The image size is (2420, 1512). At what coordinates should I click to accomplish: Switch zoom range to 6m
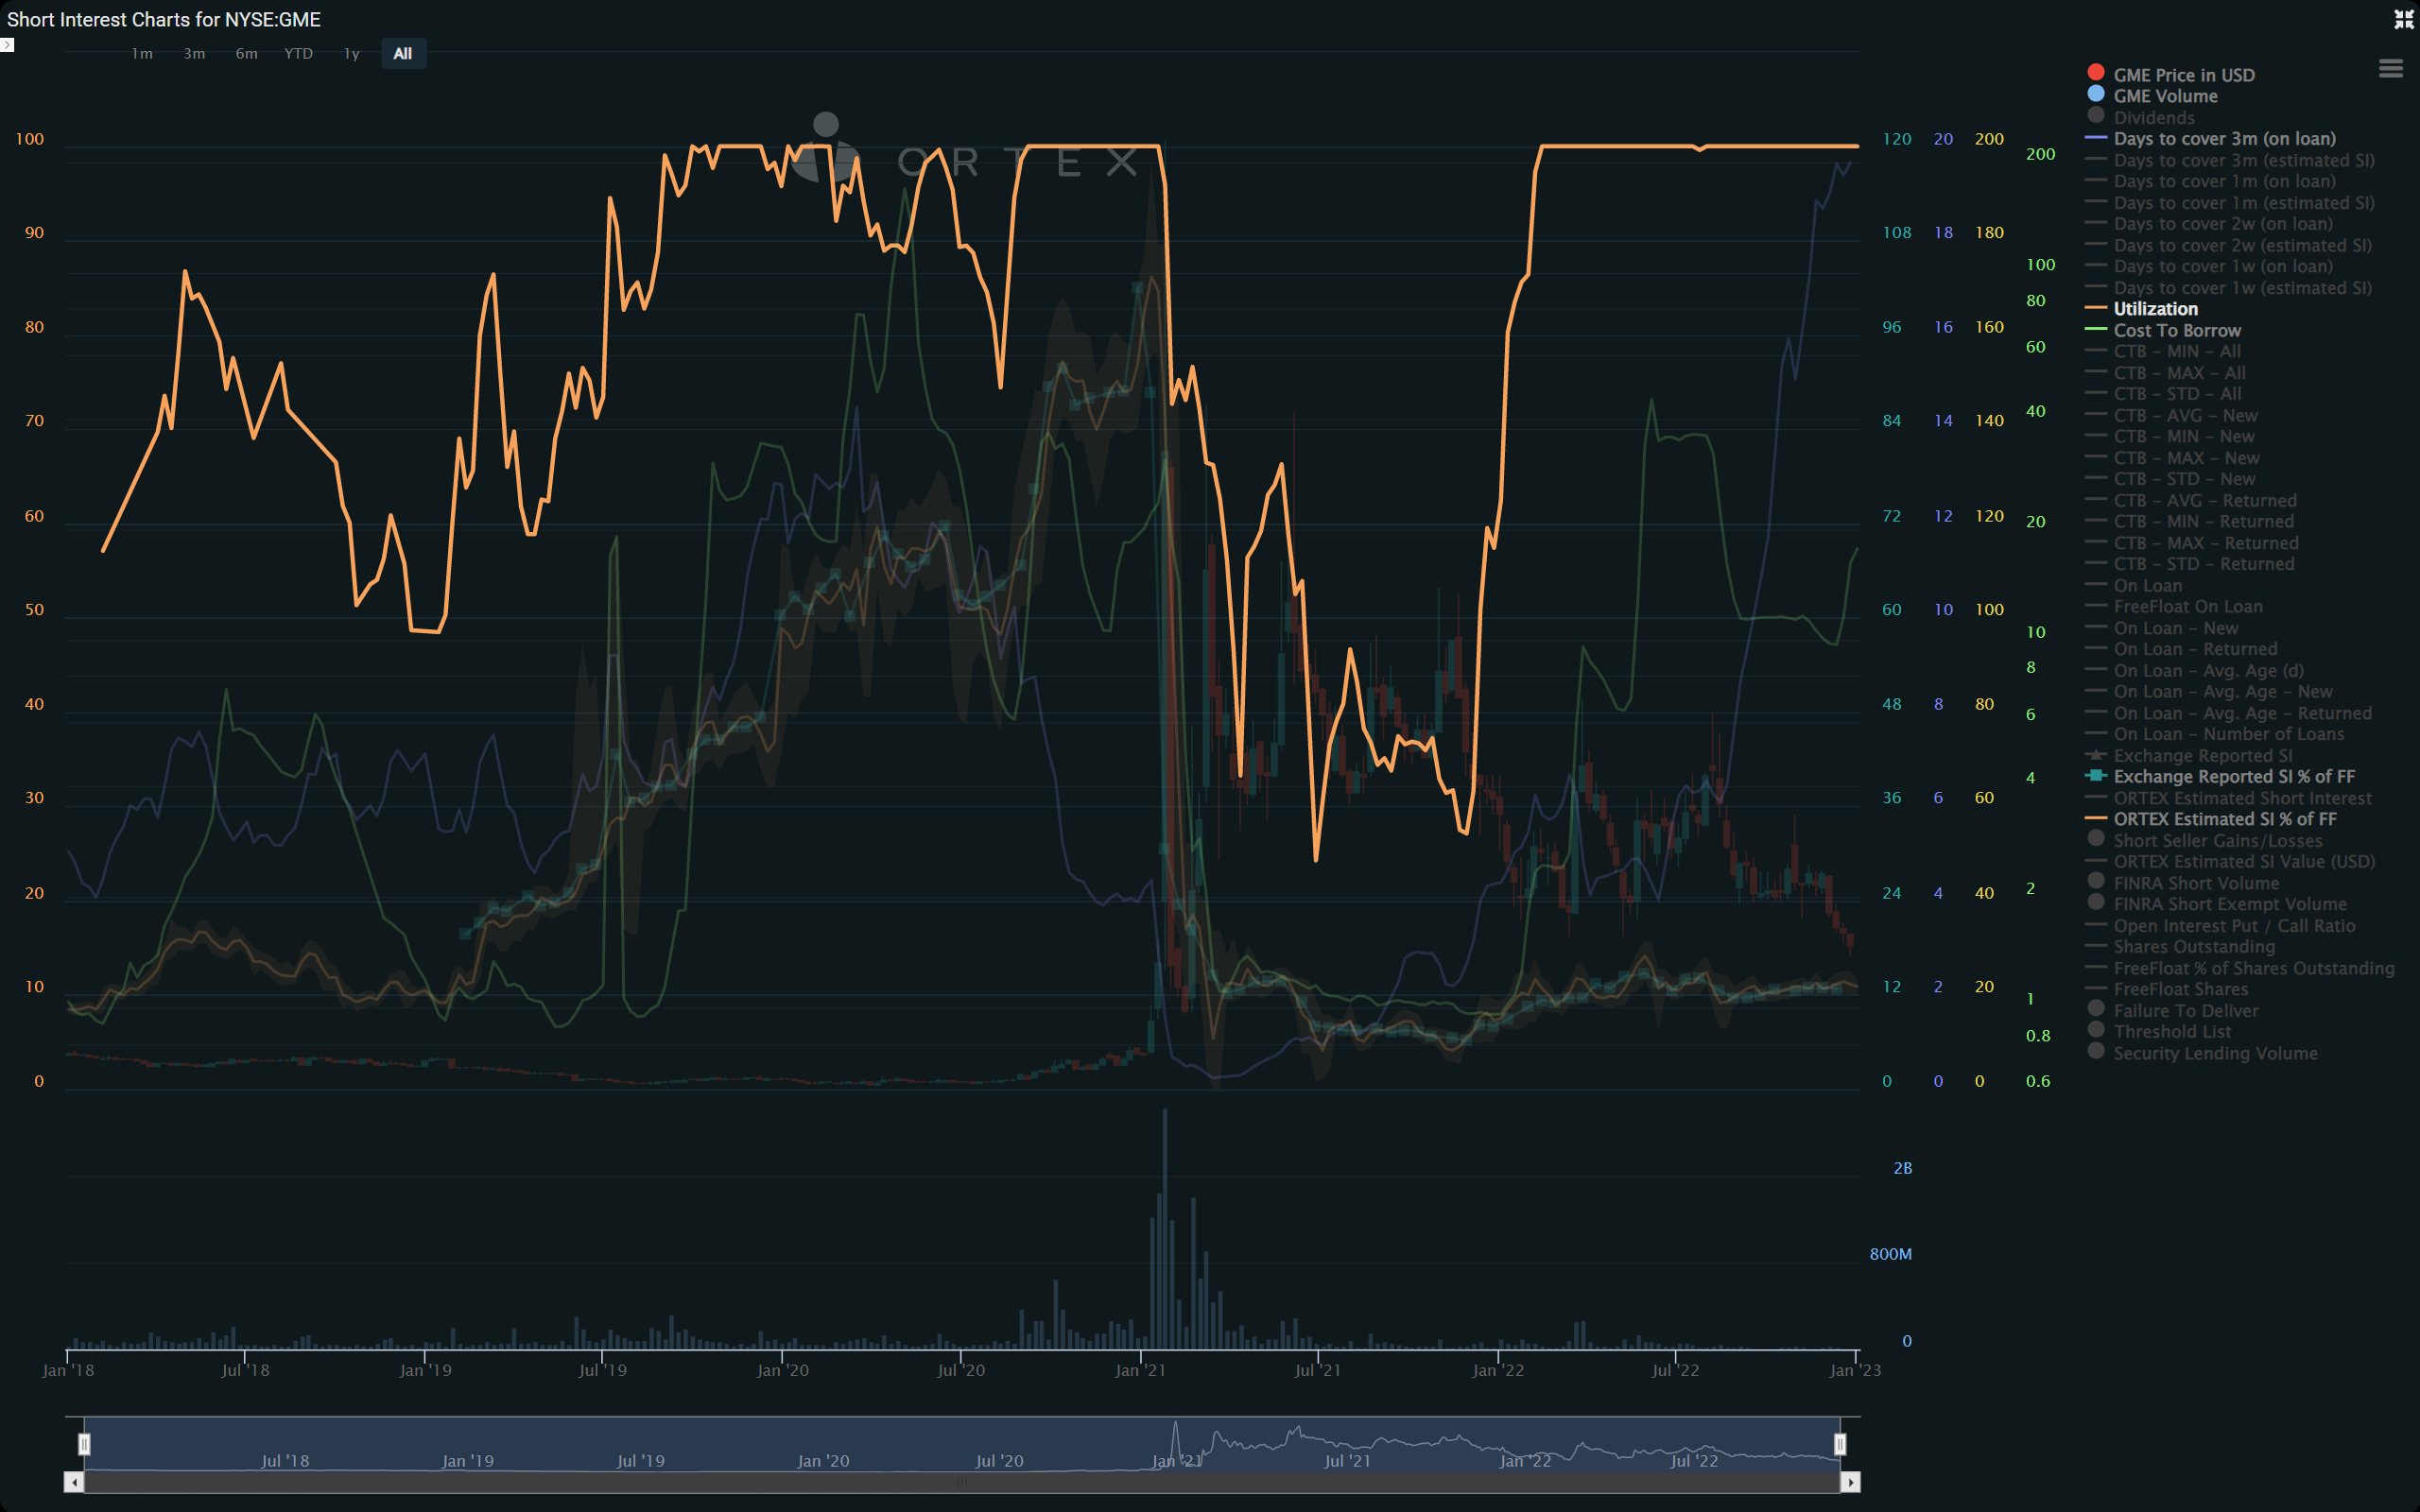pyautogui.click(x=246, y=54)
